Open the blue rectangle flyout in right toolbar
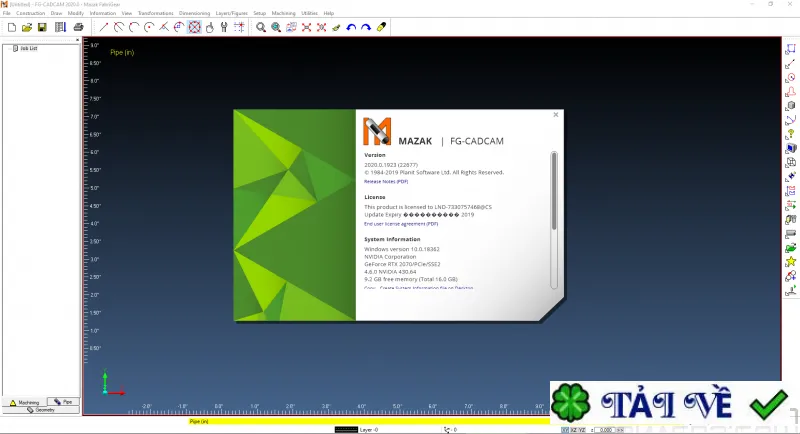 pos(790,49)
